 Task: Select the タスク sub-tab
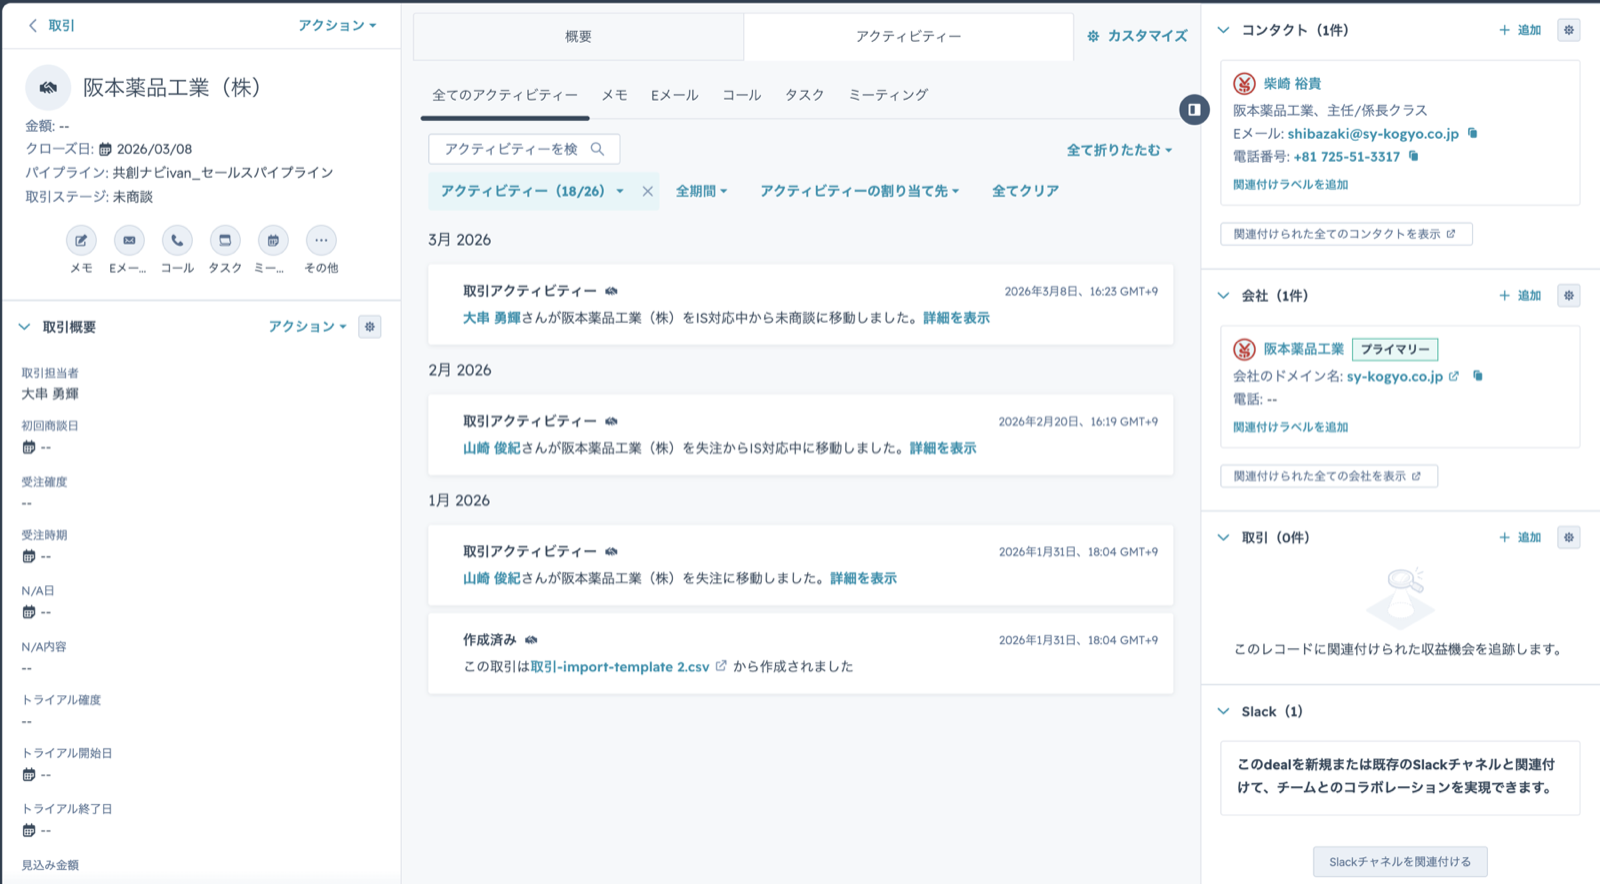pyautogui.click(x=804, y=95)
